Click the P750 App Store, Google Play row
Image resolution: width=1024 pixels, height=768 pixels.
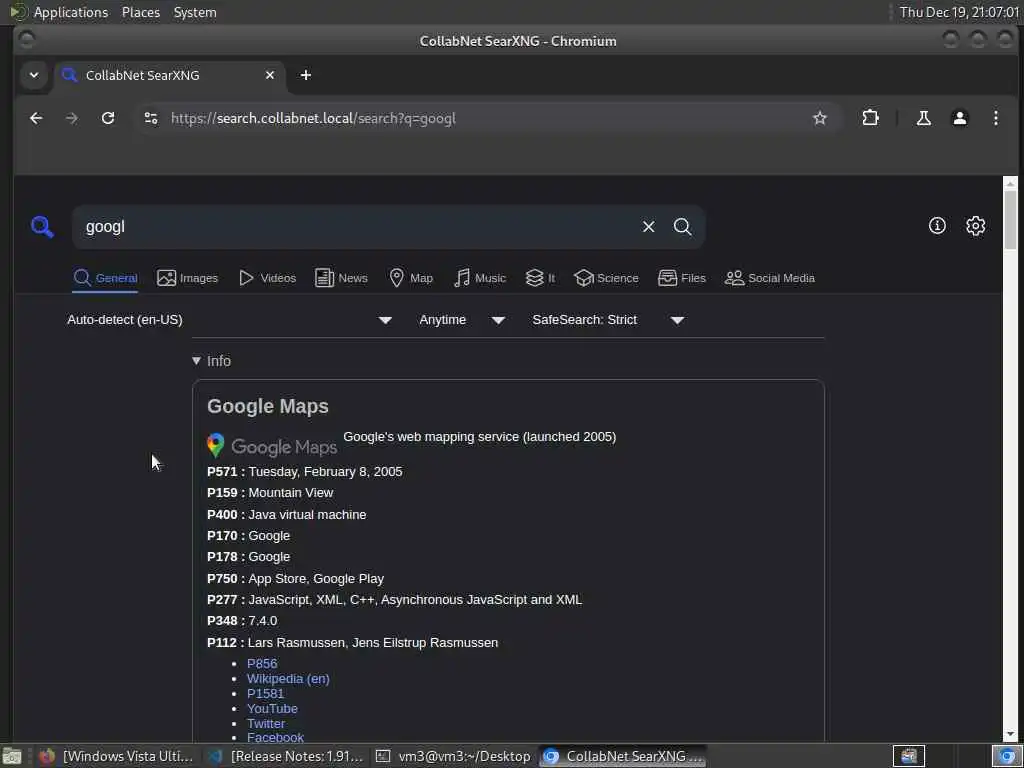(x=296, y=579)
